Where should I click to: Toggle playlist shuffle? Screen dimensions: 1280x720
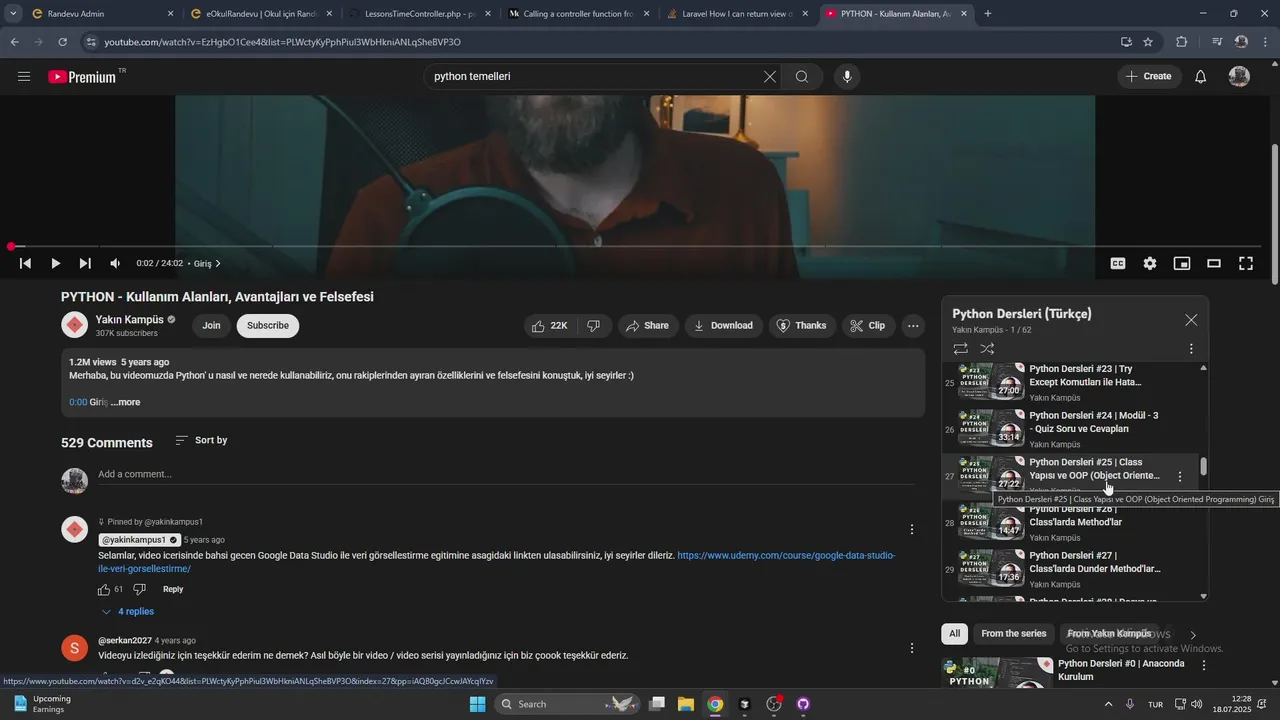click(987, 349)
